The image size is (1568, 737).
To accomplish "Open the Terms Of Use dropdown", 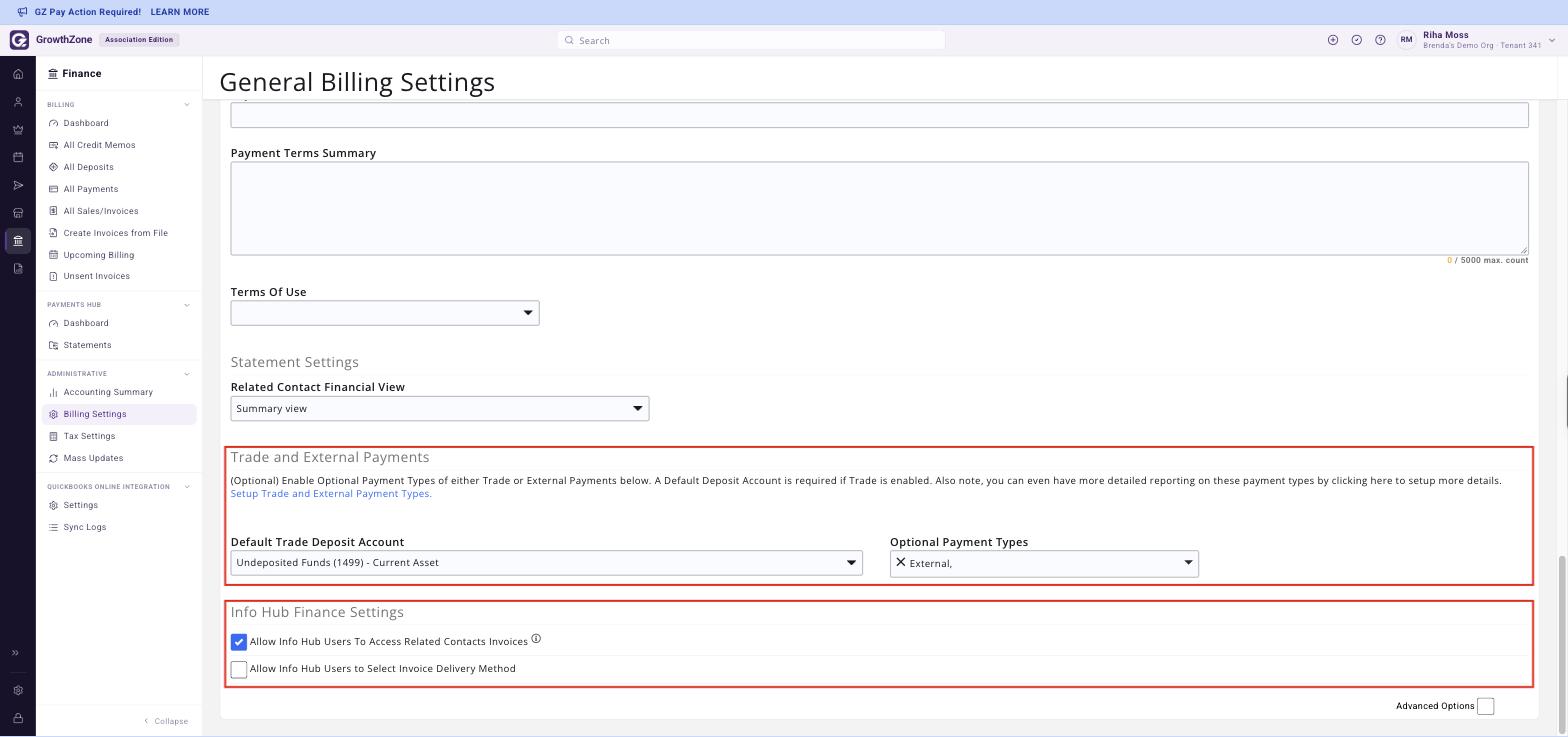I will point(385,313).
